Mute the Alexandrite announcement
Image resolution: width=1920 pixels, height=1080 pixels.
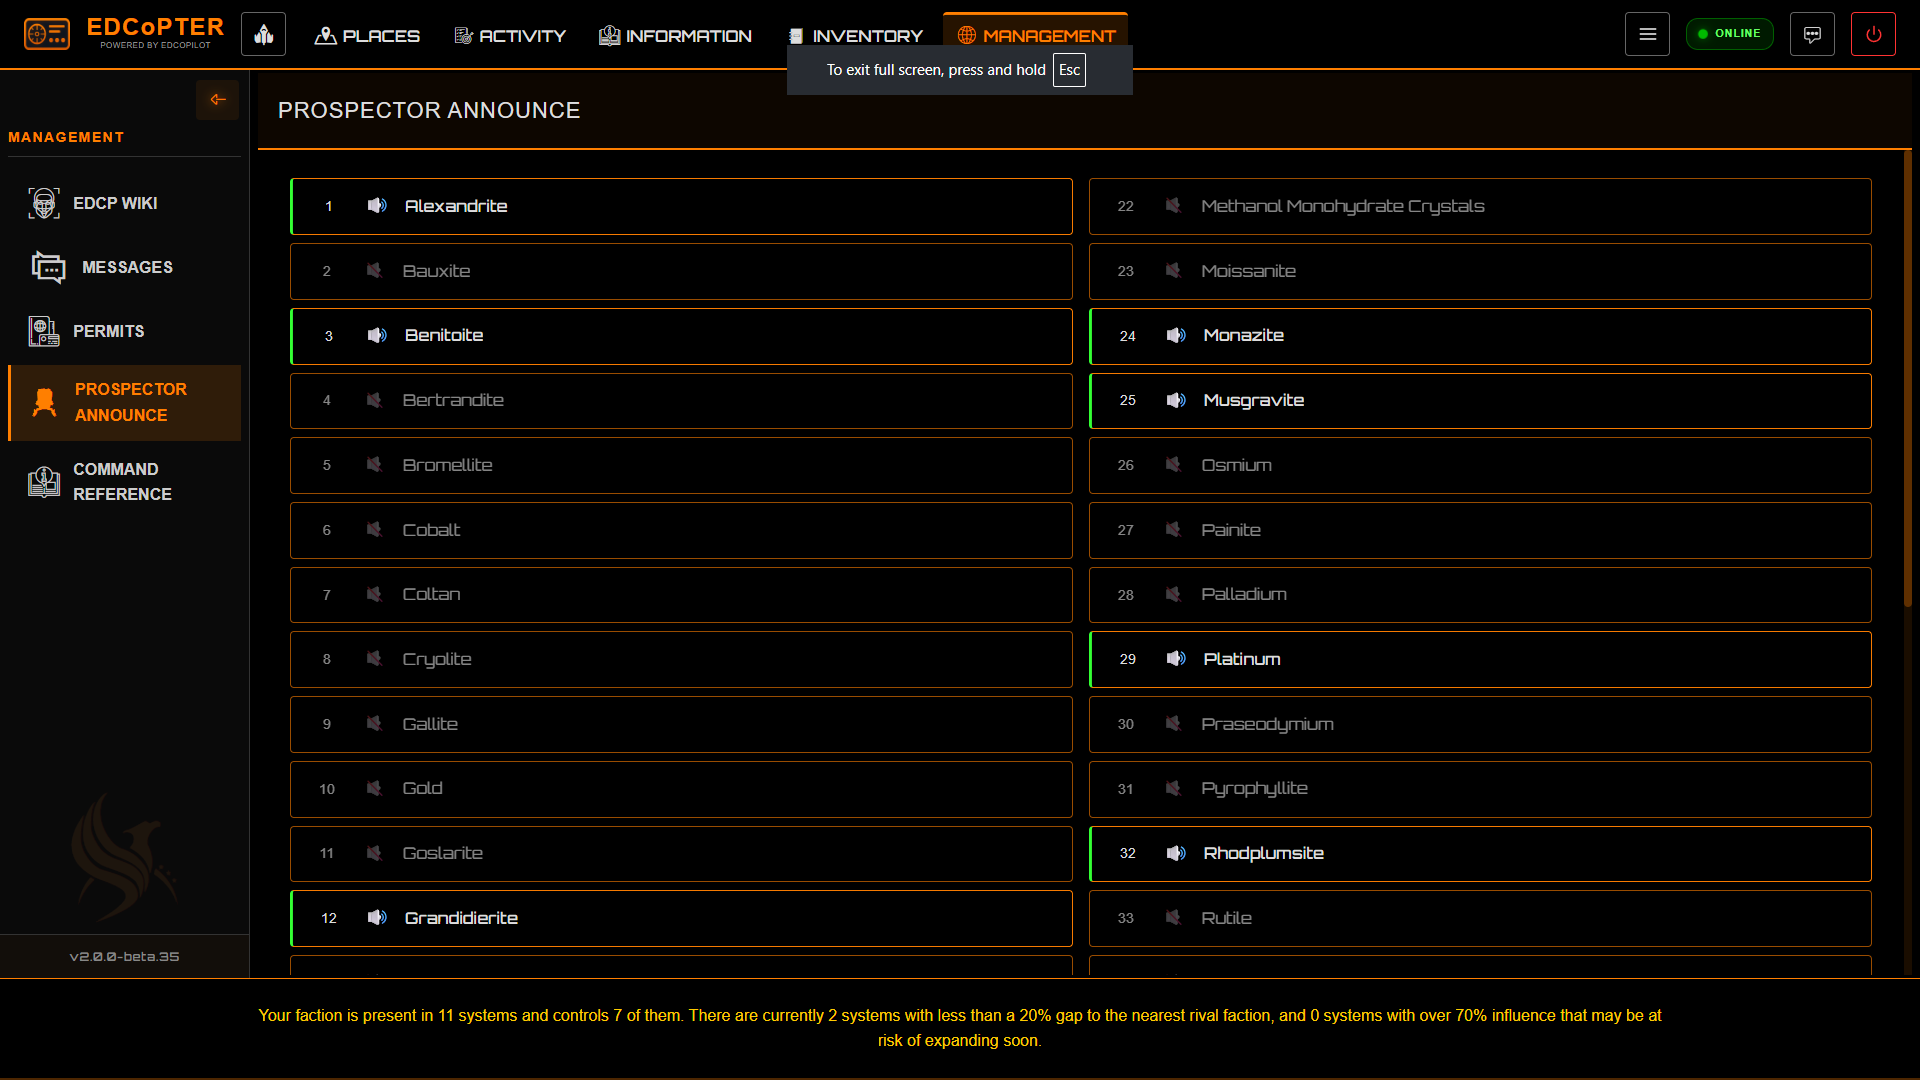point(377,206)
